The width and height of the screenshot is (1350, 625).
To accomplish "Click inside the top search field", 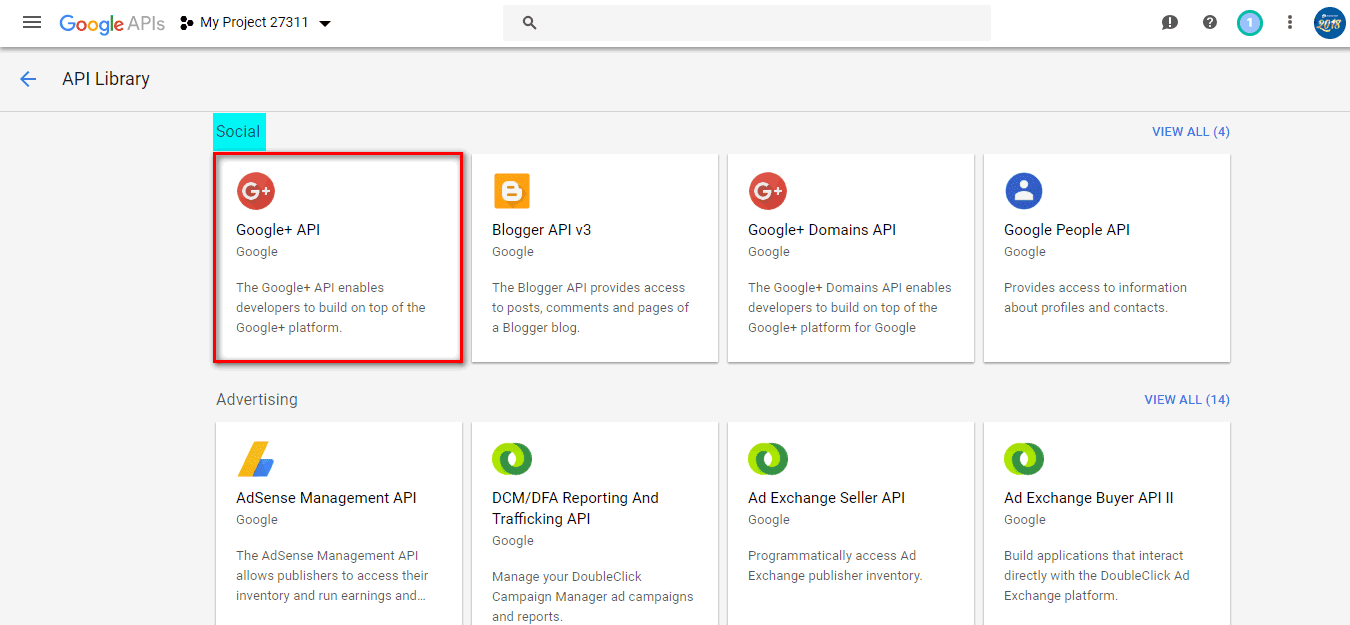I will click(x=760, y=23).
